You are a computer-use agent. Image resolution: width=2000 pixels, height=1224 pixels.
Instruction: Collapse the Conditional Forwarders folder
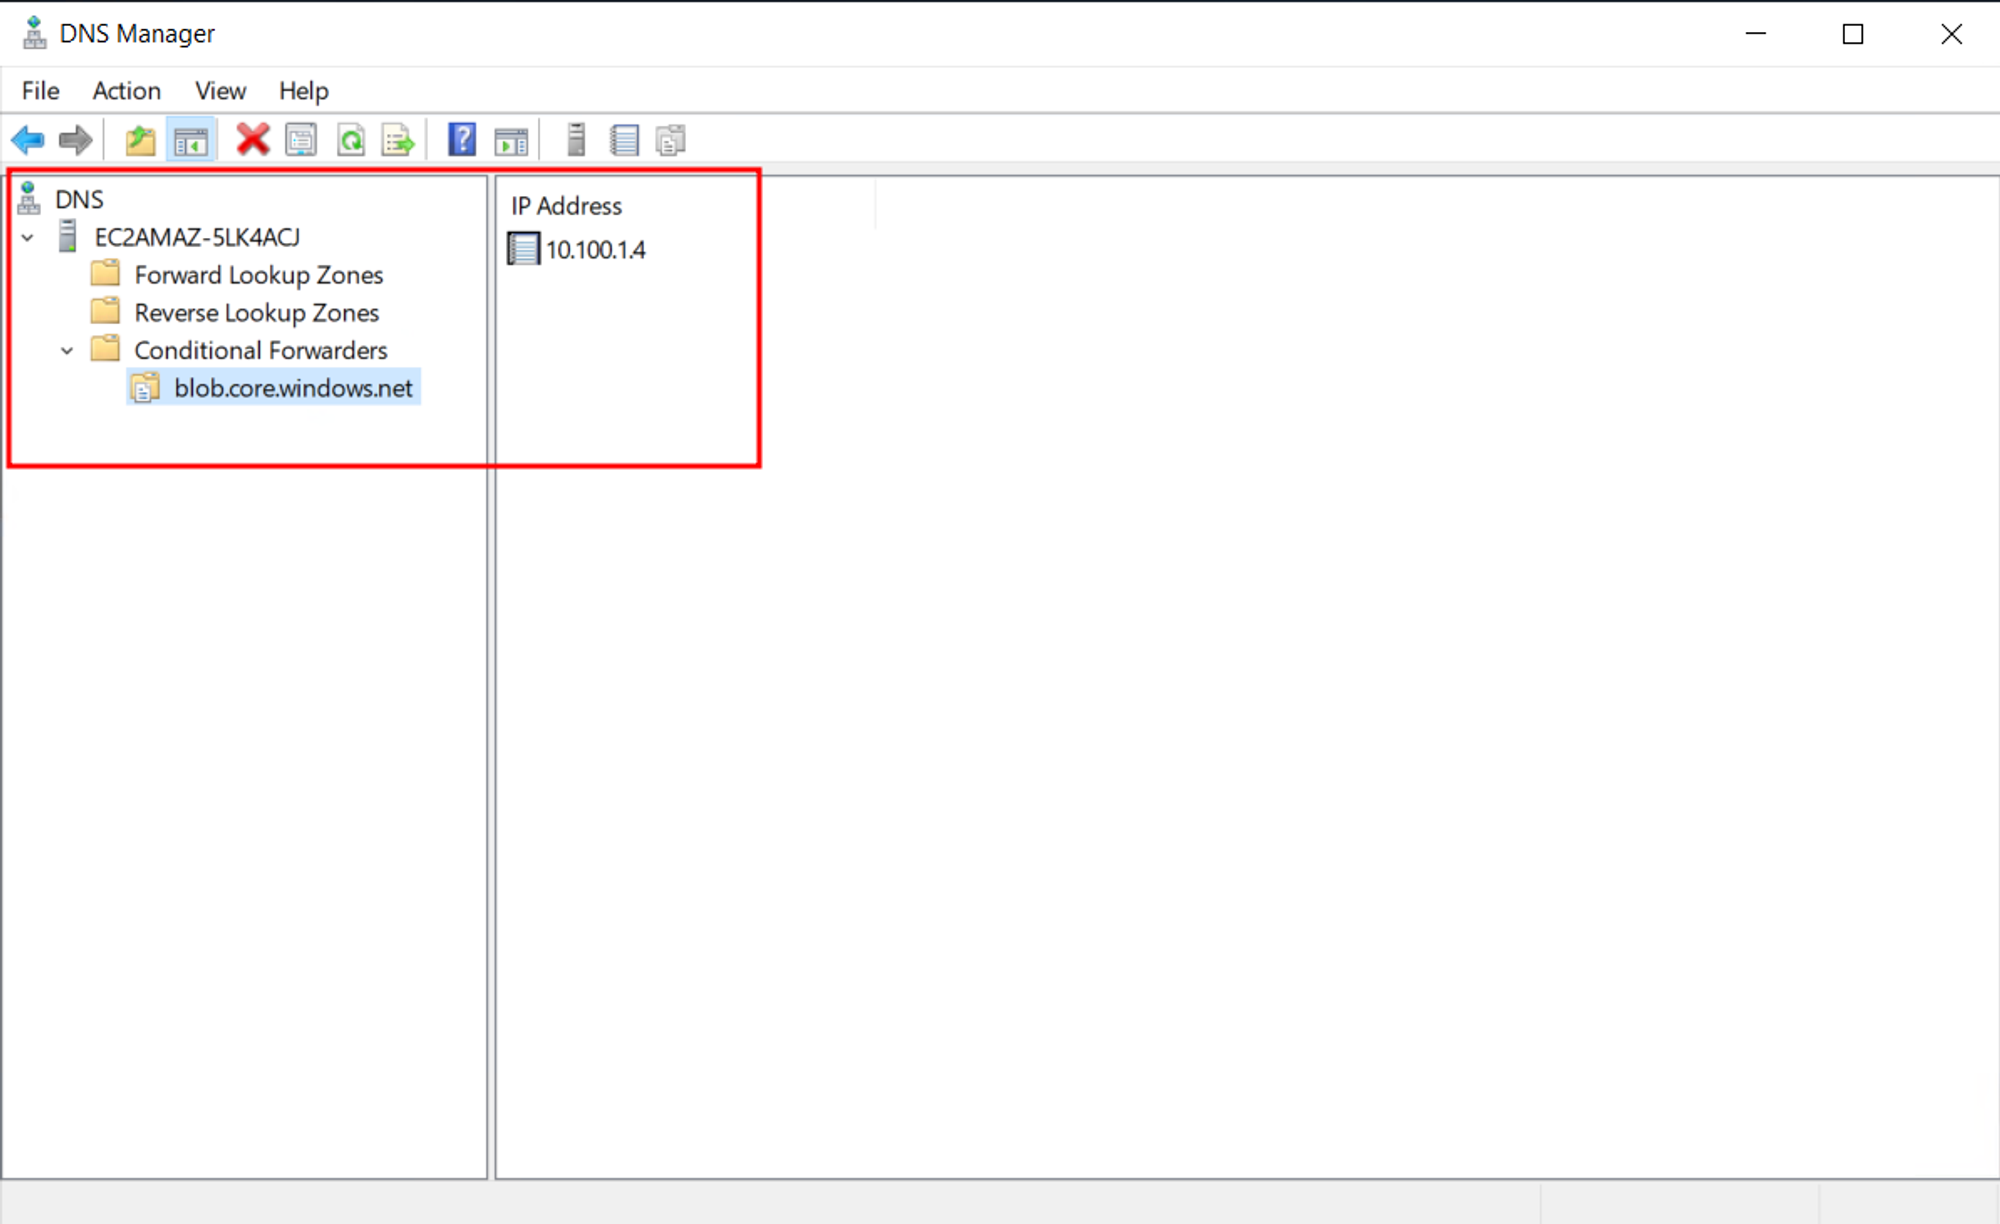coord(67,351)
